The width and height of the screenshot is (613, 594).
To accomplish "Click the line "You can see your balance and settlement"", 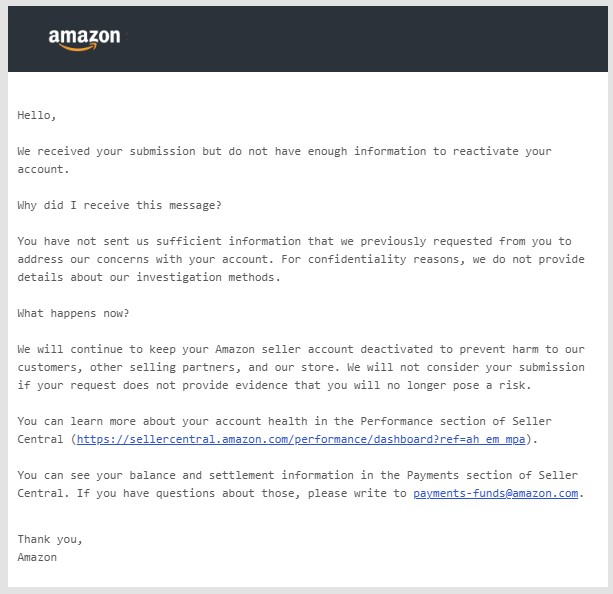I will [297, 475].
